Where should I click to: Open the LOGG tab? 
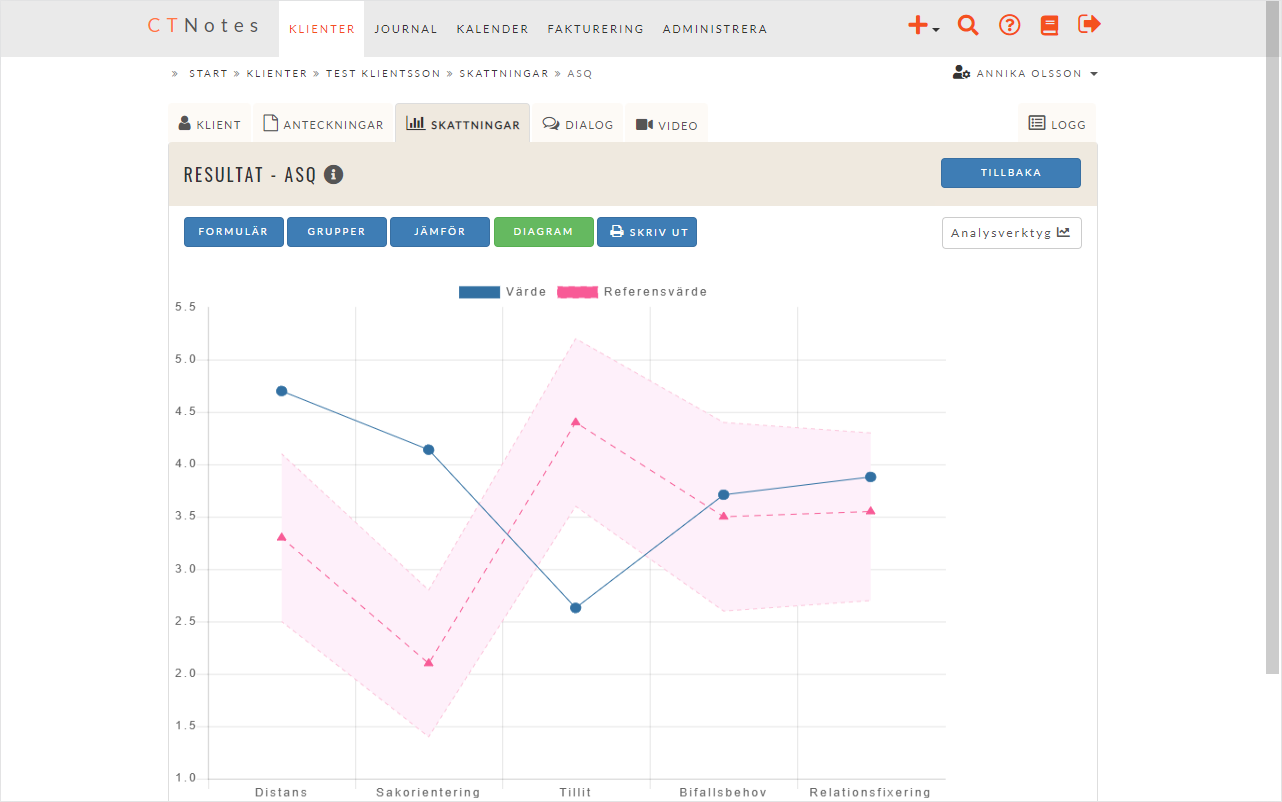(x=1057, y=124)
